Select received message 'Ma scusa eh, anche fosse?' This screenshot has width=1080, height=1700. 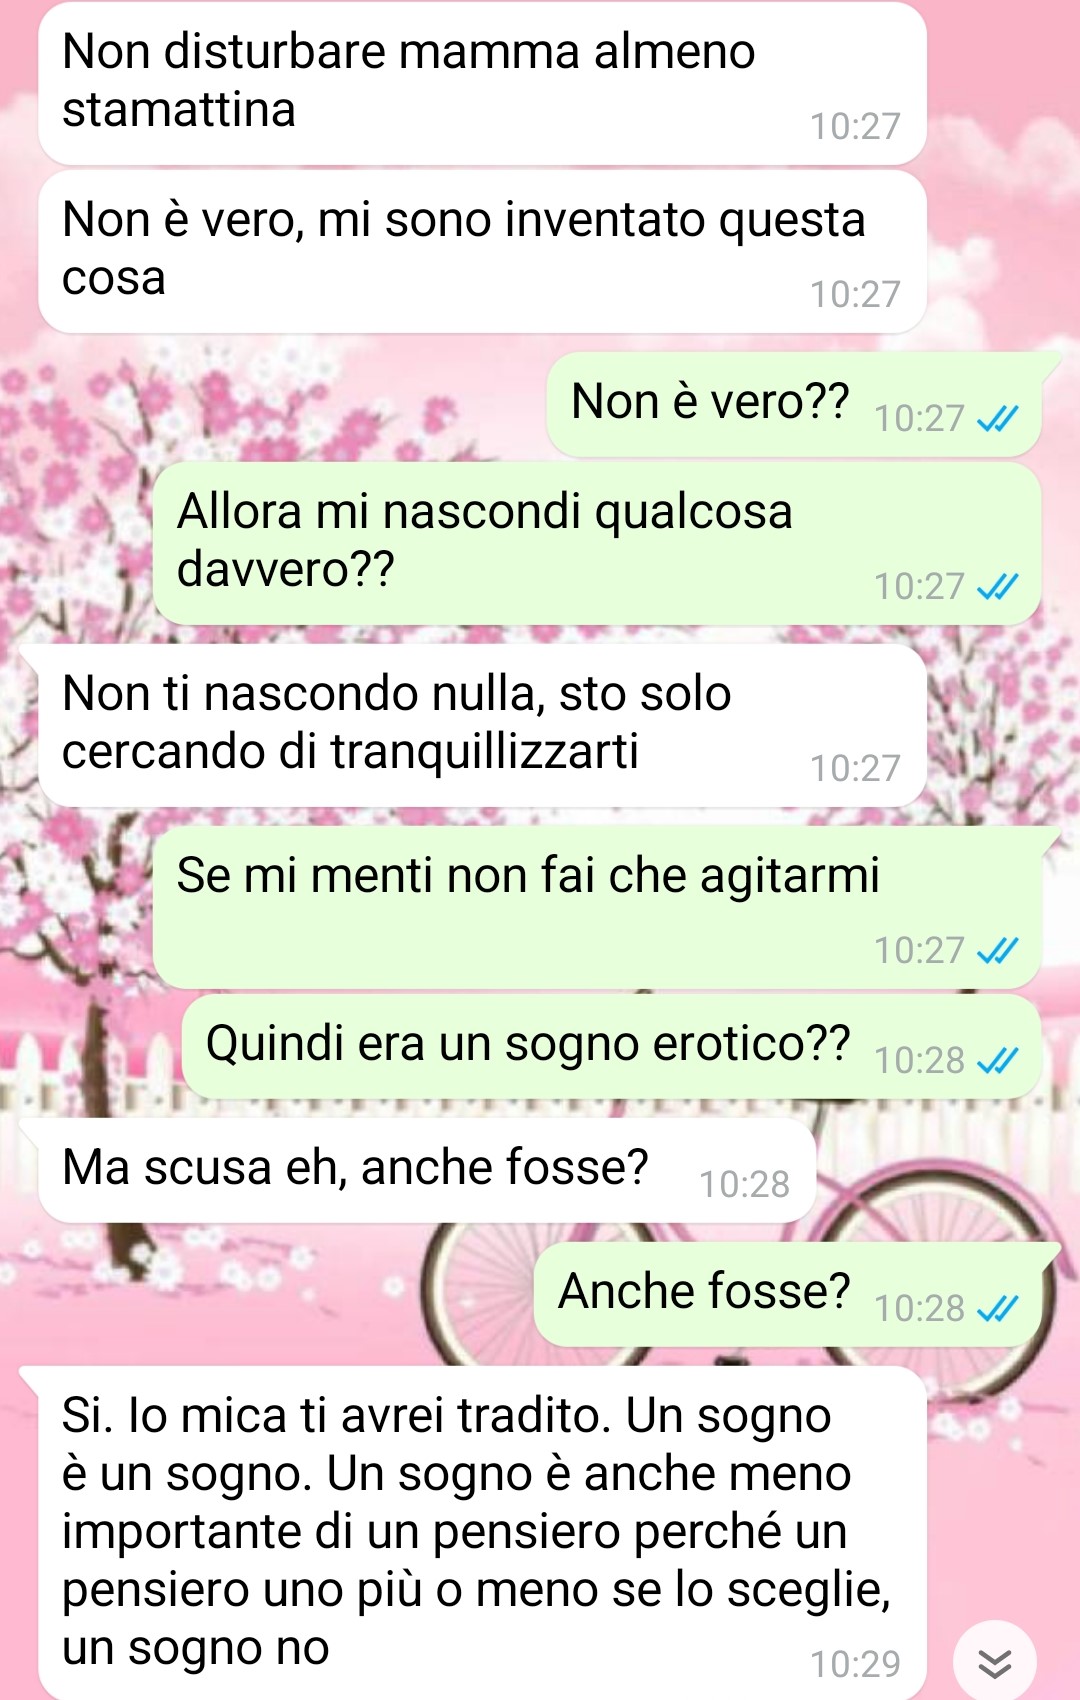click(427, 1171)
